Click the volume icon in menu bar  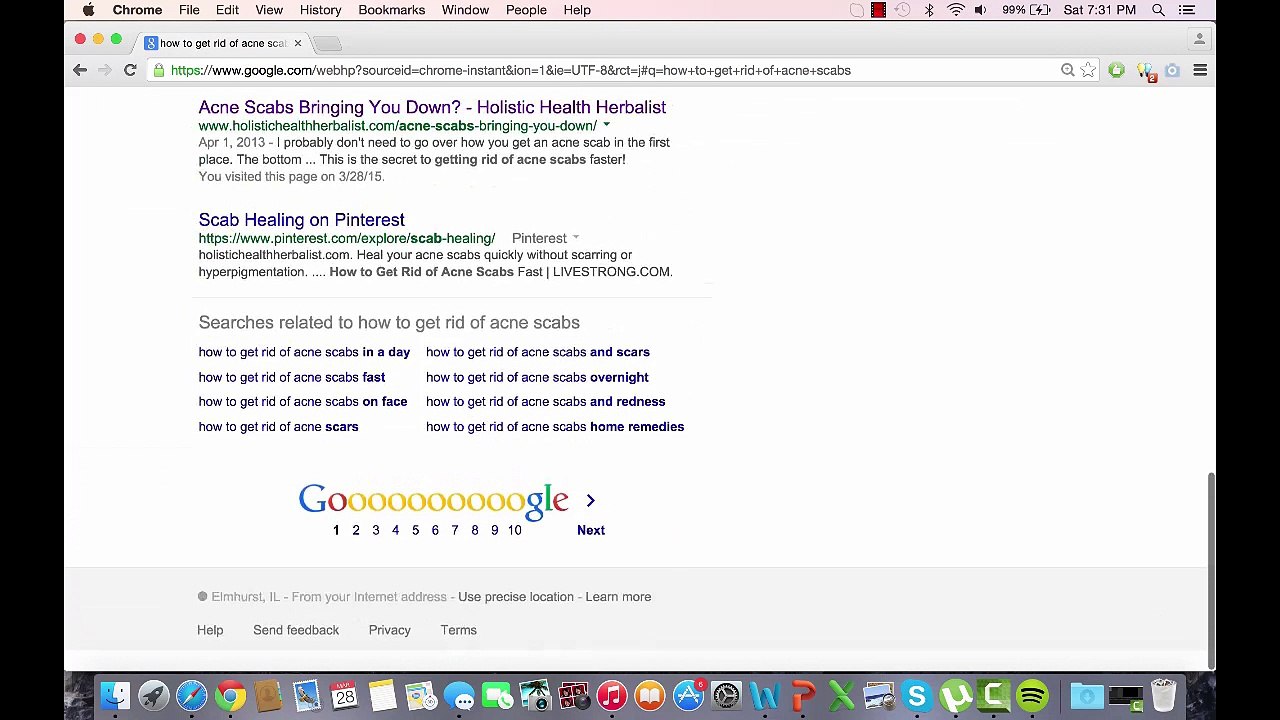[x=981, y=10]
